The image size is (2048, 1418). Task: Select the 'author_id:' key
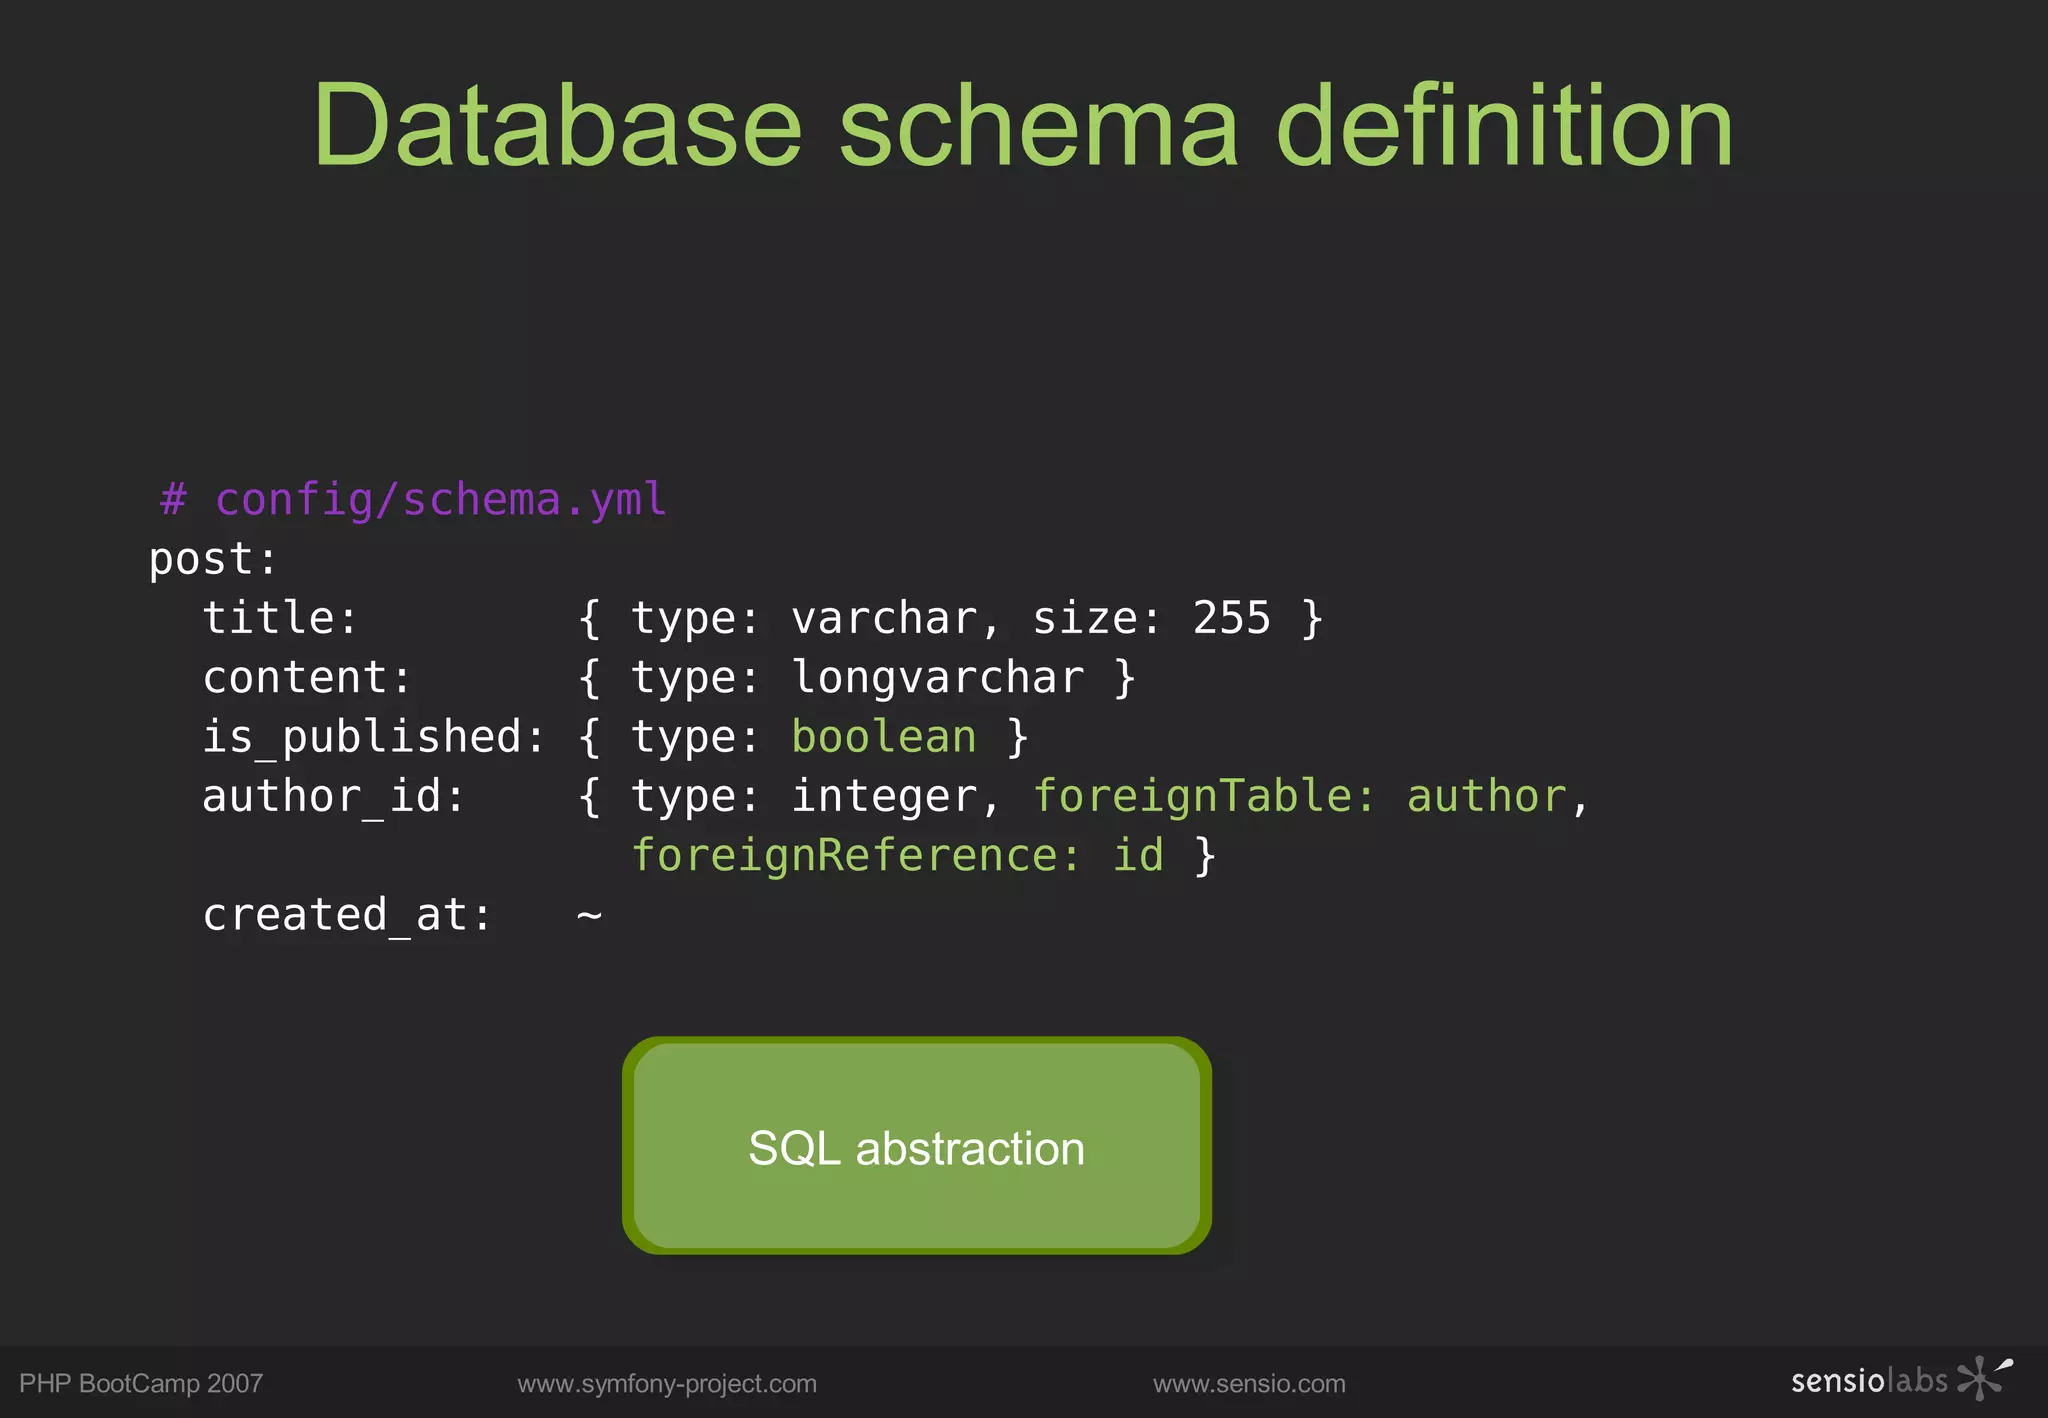[334, 796]
